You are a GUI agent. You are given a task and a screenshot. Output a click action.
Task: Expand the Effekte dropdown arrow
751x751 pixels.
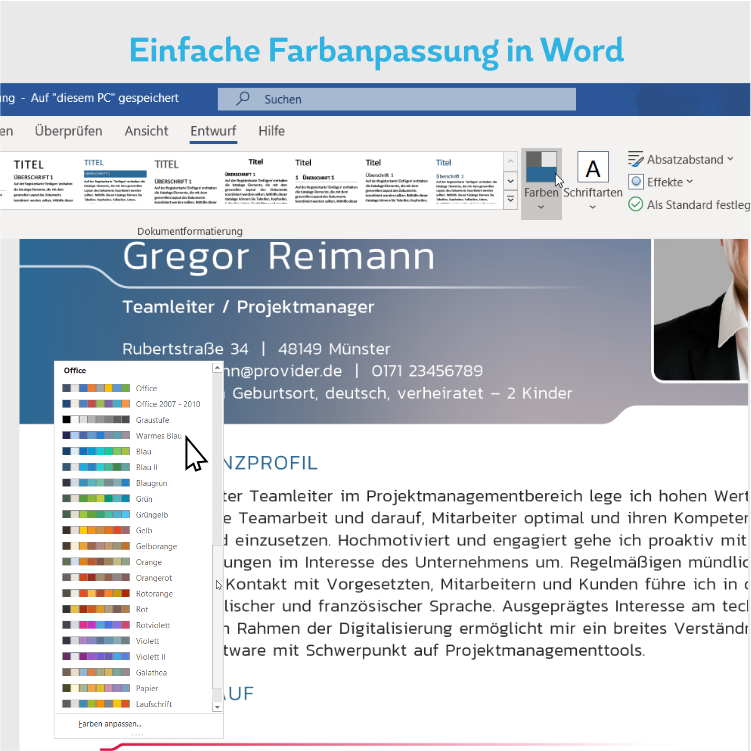(x=690, y=182)
